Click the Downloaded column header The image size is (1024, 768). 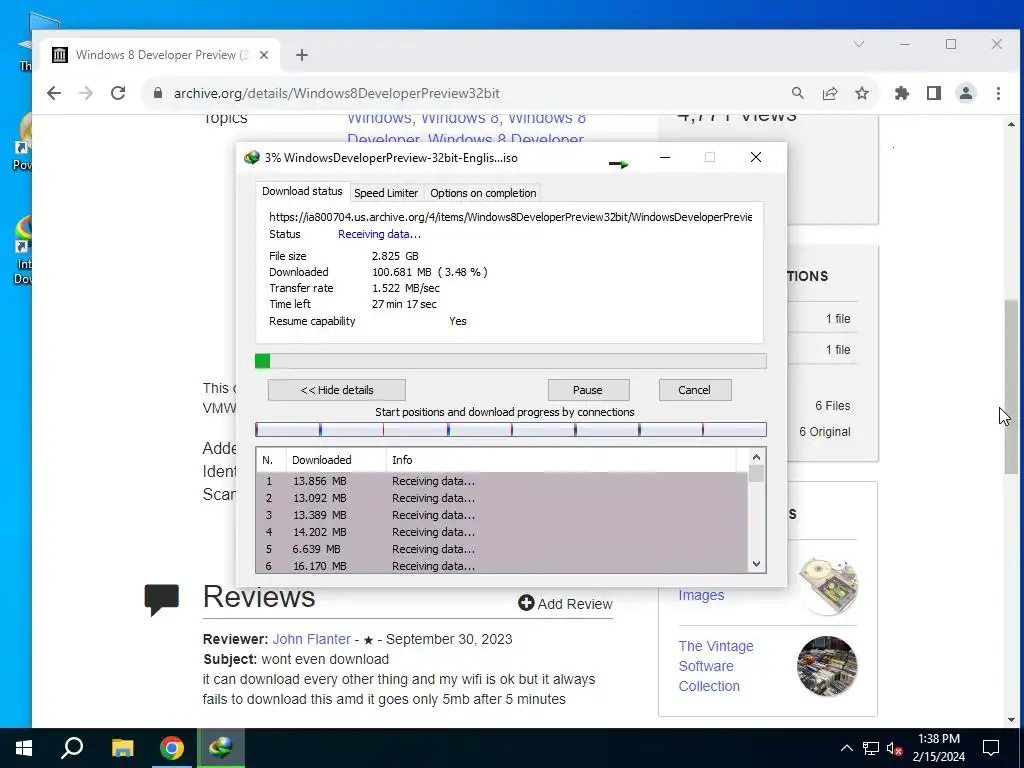tap(336, 460)
